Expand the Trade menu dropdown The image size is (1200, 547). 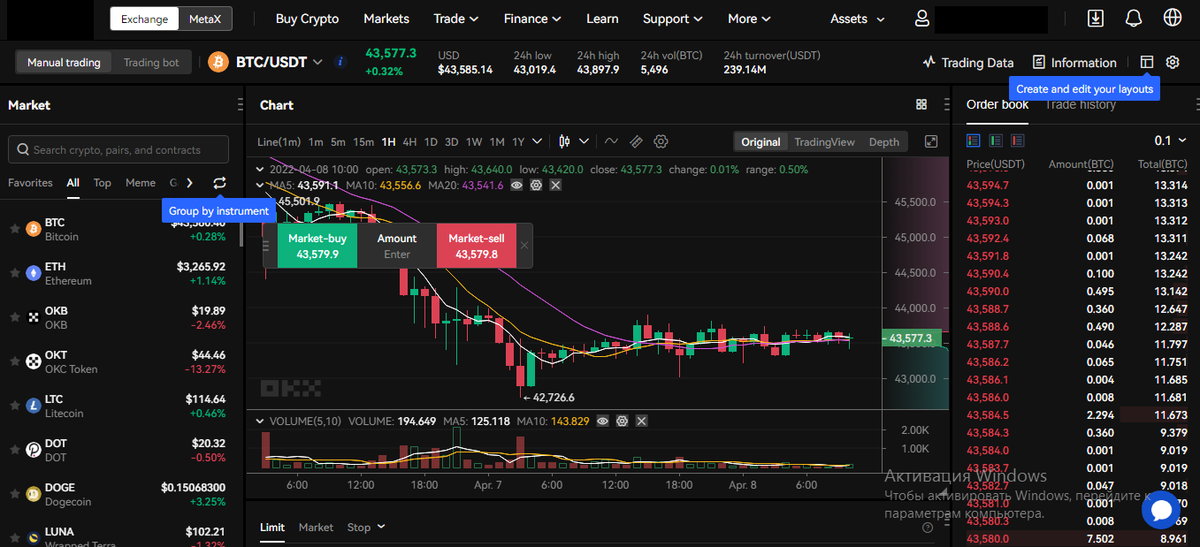456,19
